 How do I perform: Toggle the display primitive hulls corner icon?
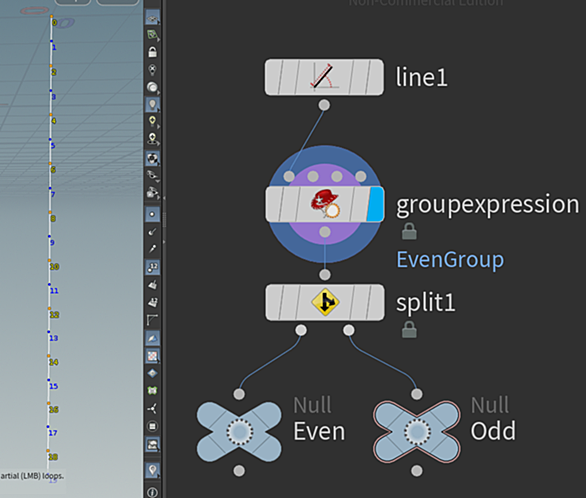coord(152,320)
